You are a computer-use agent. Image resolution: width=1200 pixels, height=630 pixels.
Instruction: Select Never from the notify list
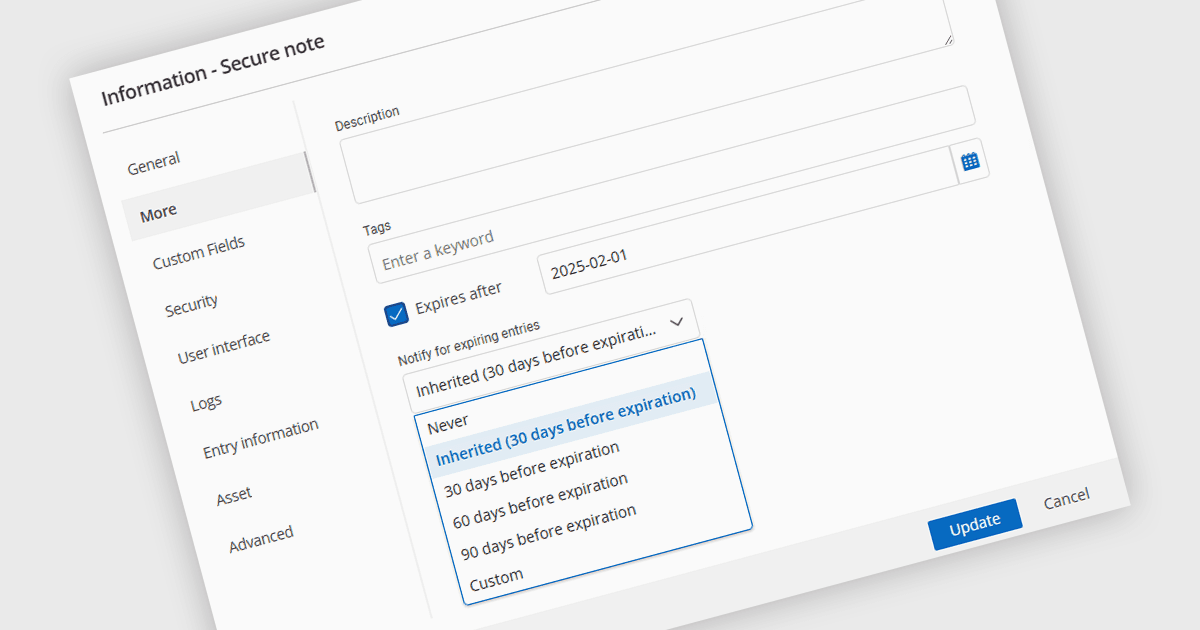click(447, 422)
